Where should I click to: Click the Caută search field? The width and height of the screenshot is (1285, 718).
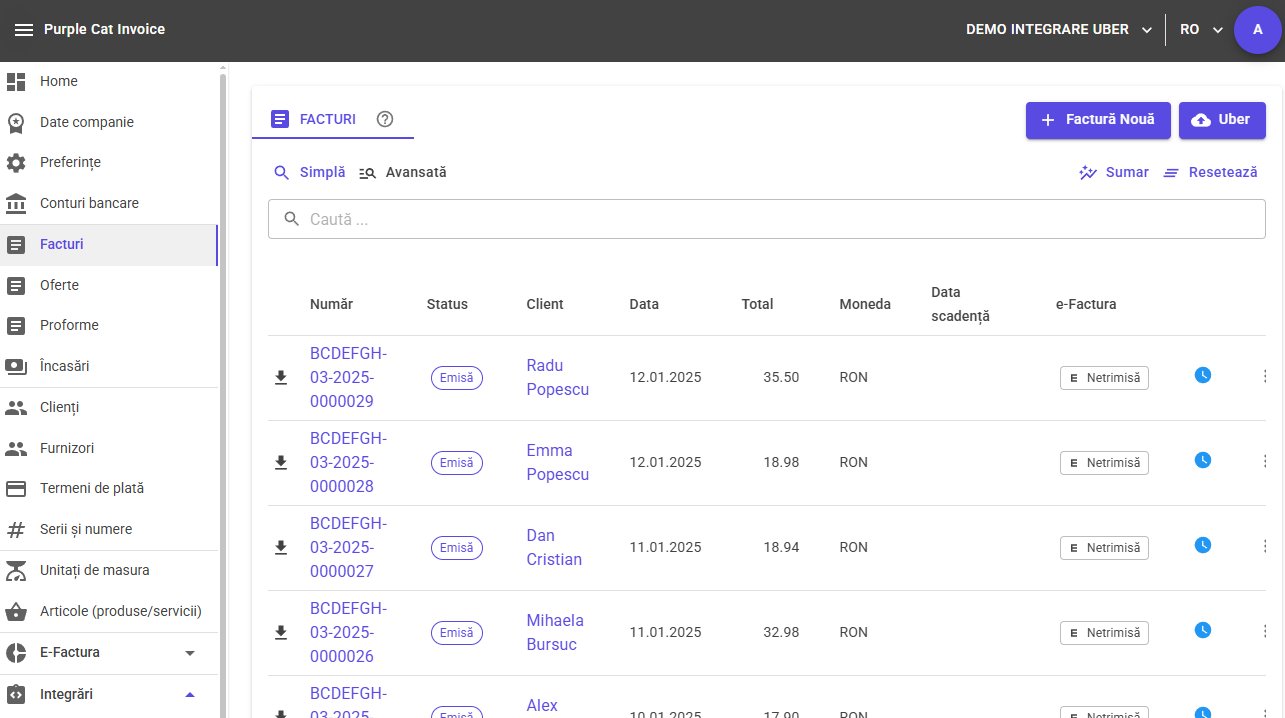tap(766, 219)
